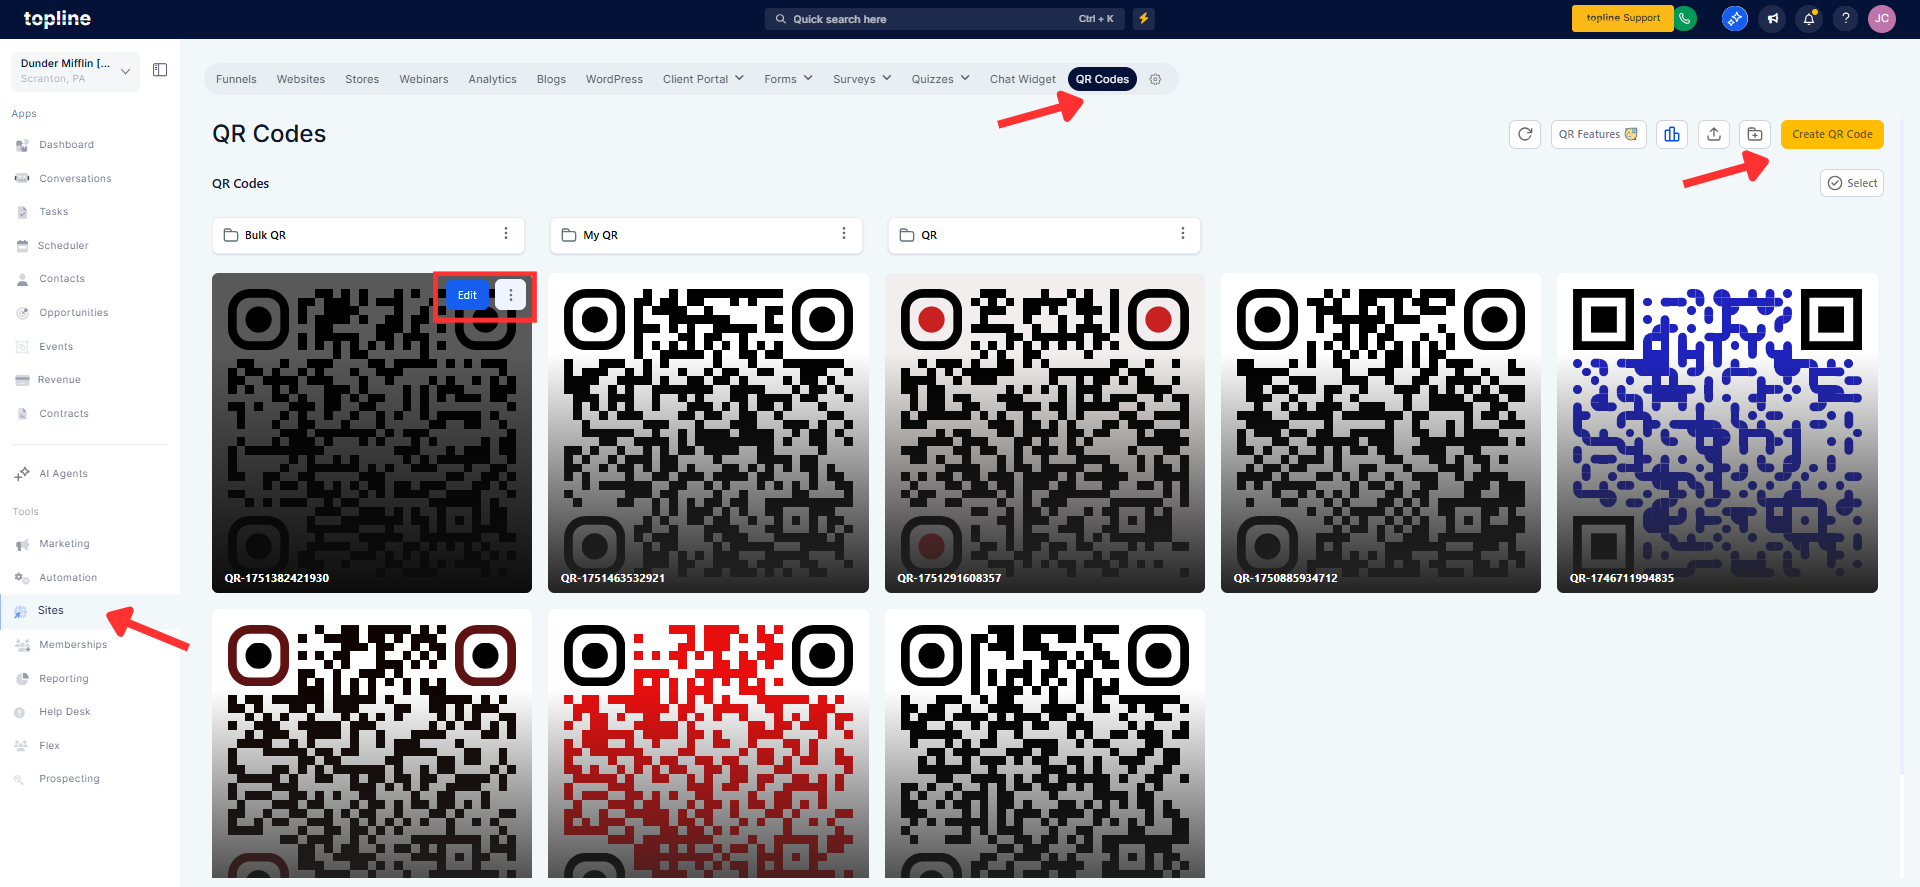Open Automation in the sidebar
Screen dimensions: 1920x887
[x=68, y=578]
